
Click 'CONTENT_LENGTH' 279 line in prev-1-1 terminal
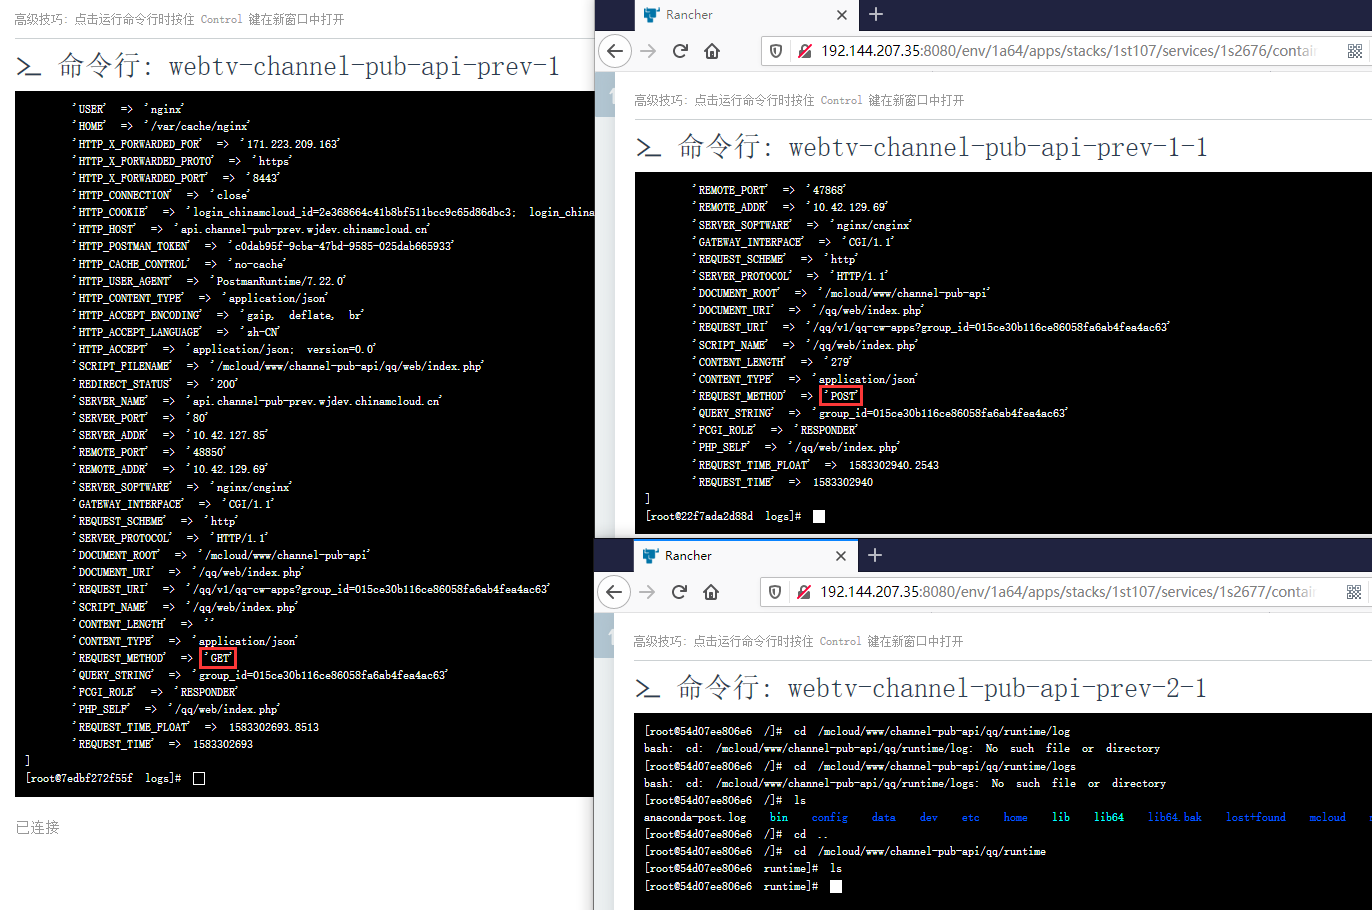tap(772, 362)
